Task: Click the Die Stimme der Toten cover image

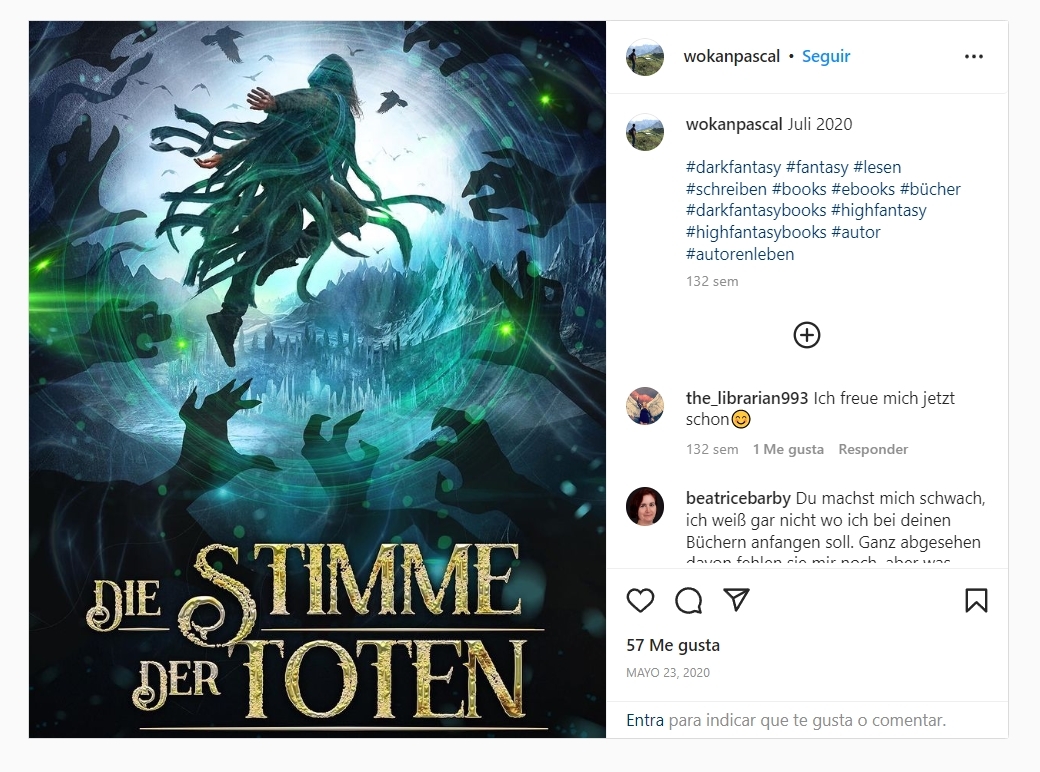Action: tap(317, 379)
